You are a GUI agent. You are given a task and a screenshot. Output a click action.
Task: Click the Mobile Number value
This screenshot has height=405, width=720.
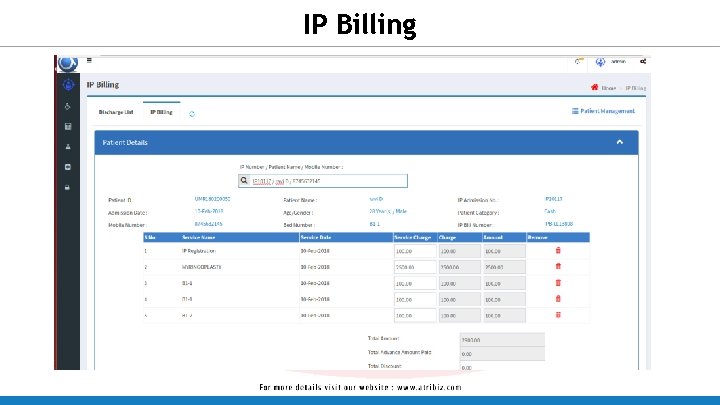pyautogui.click(x=208, y=224)
